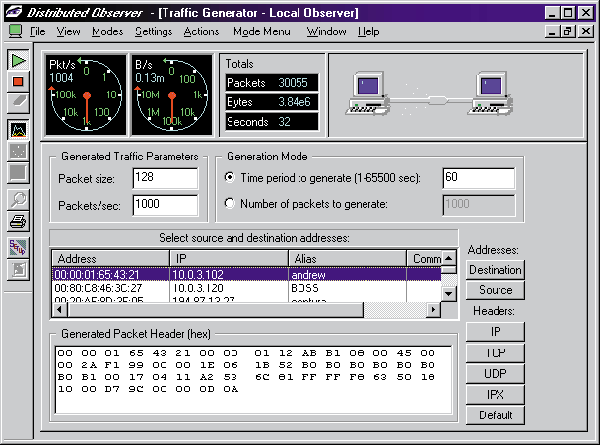Viewport: 600px width, 445px height.
Task: Select Time period to generate radio button
Action: (x=232, y=178)
